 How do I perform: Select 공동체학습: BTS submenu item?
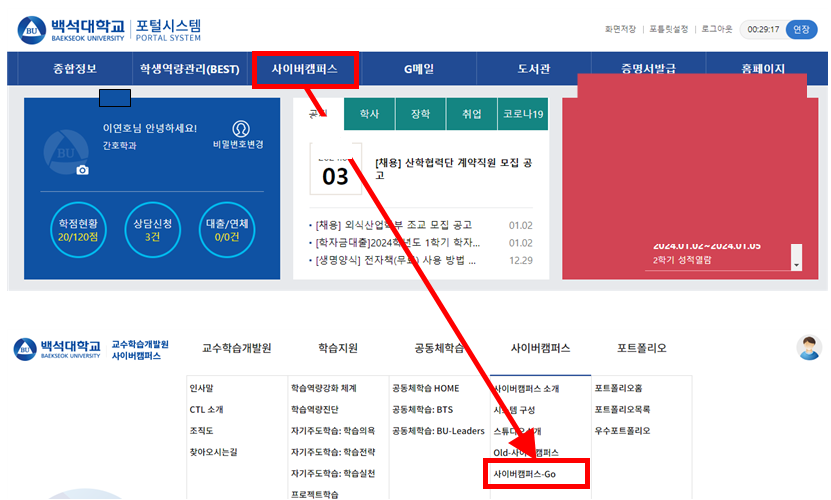click(424, 409)
